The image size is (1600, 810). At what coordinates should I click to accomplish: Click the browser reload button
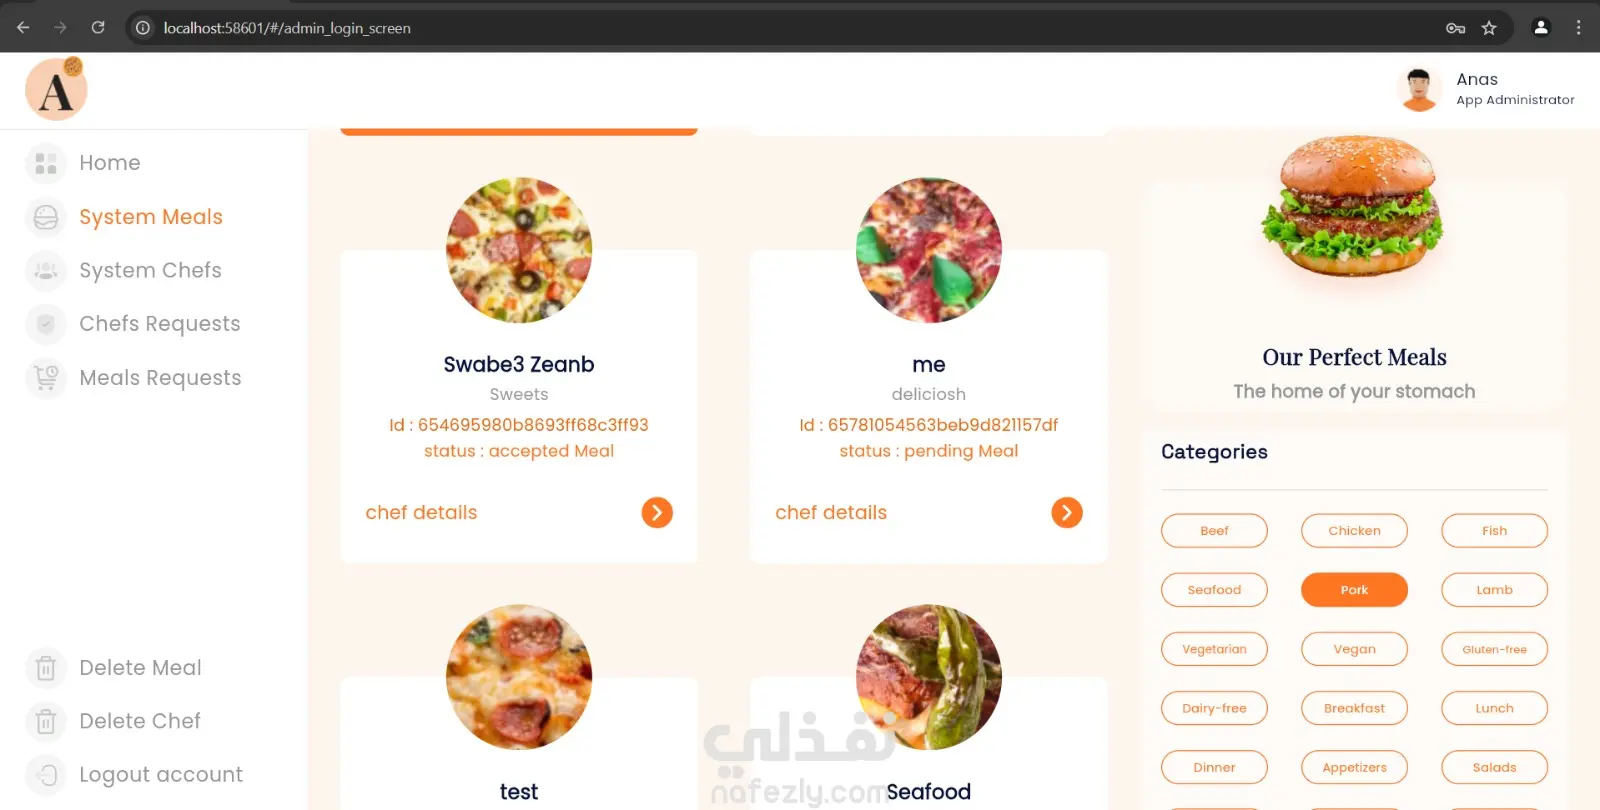coord(98,27)
